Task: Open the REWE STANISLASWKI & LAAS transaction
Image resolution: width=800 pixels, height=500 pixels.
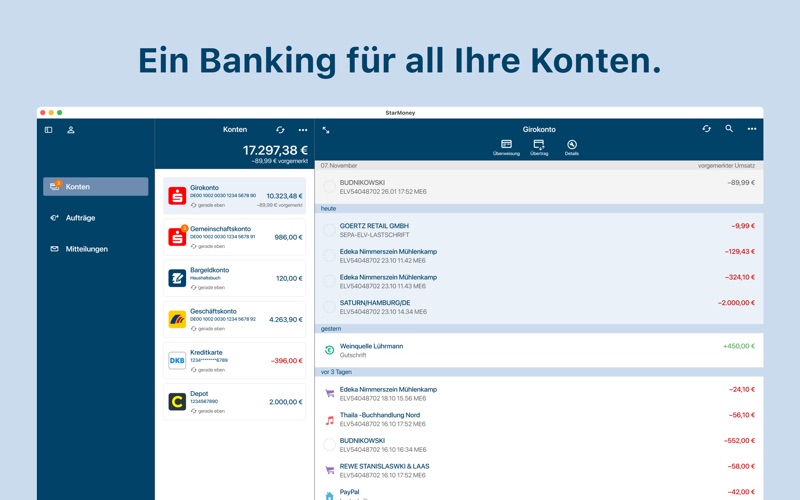Action: click(539, 470)
